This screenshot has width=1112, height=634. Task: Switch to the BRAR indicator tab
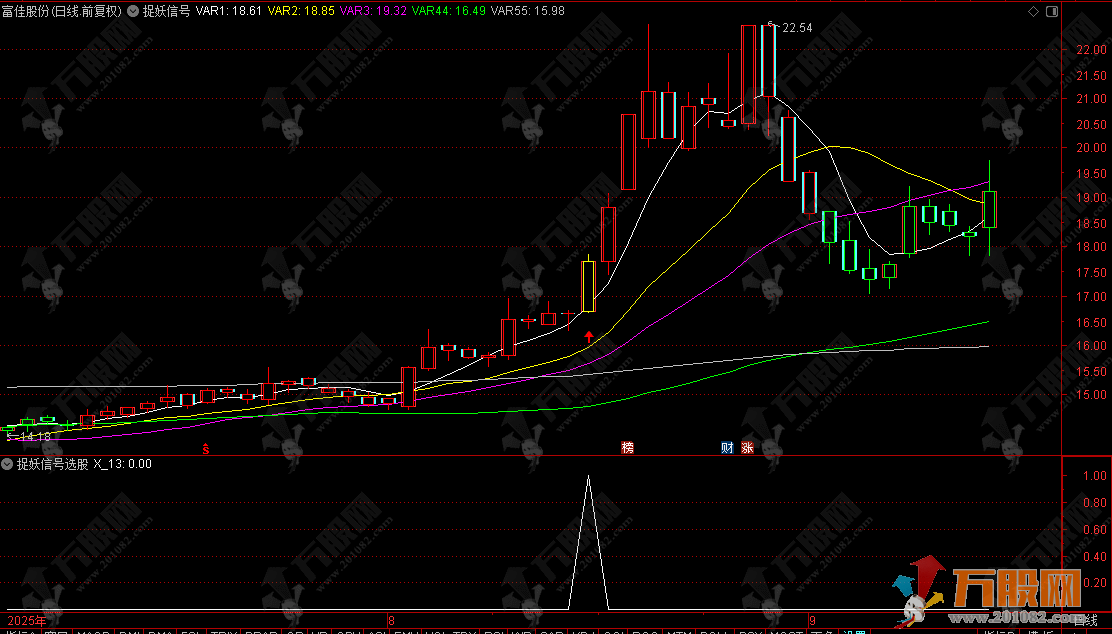(x=261, y=630)
